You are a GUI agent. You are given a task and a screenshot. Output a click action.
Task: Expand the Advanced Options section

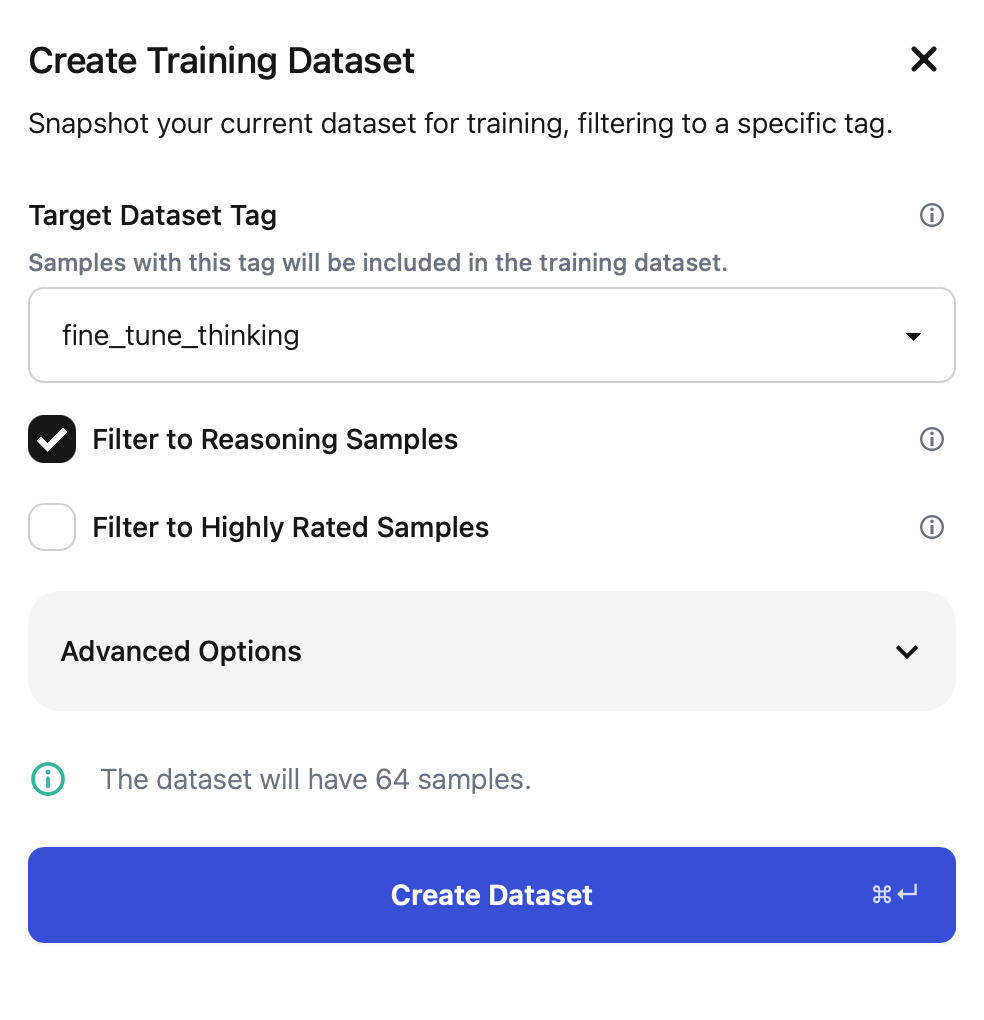tap(491, 652)
